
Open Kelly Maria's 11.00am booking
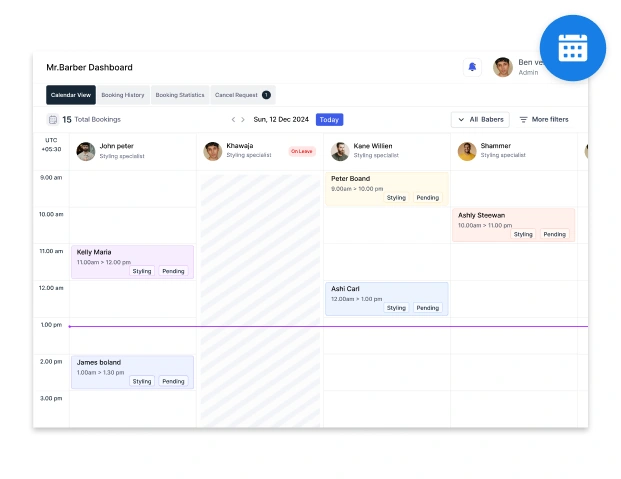[x=132, y=256]
